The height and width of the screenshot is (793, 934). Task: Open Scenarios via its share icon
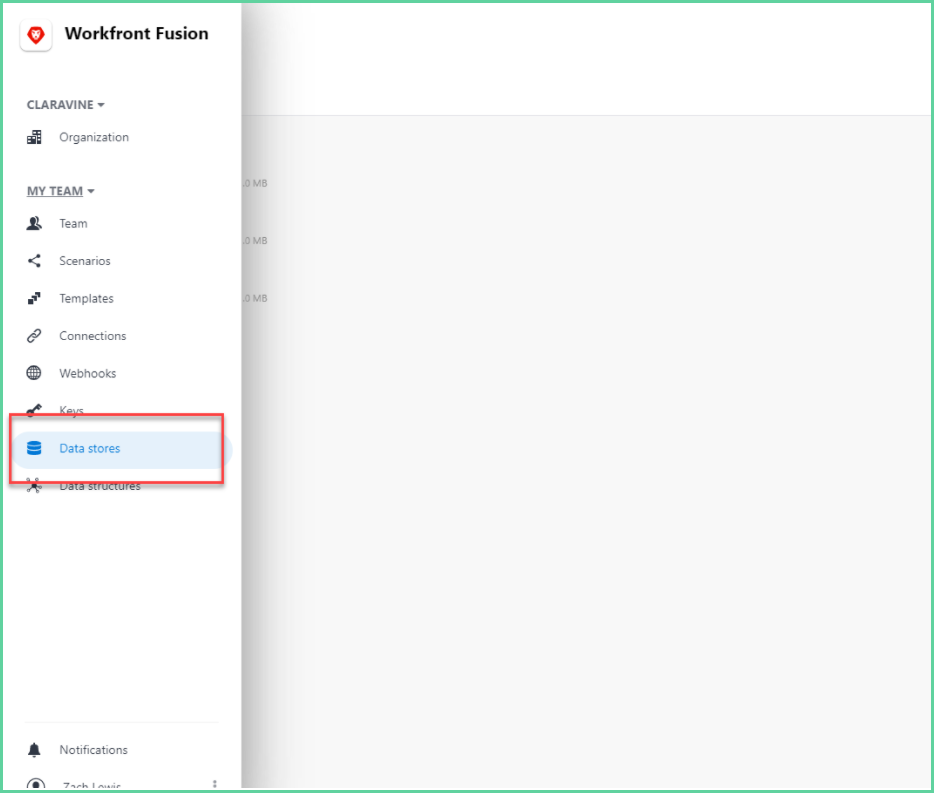click(34, 261)
